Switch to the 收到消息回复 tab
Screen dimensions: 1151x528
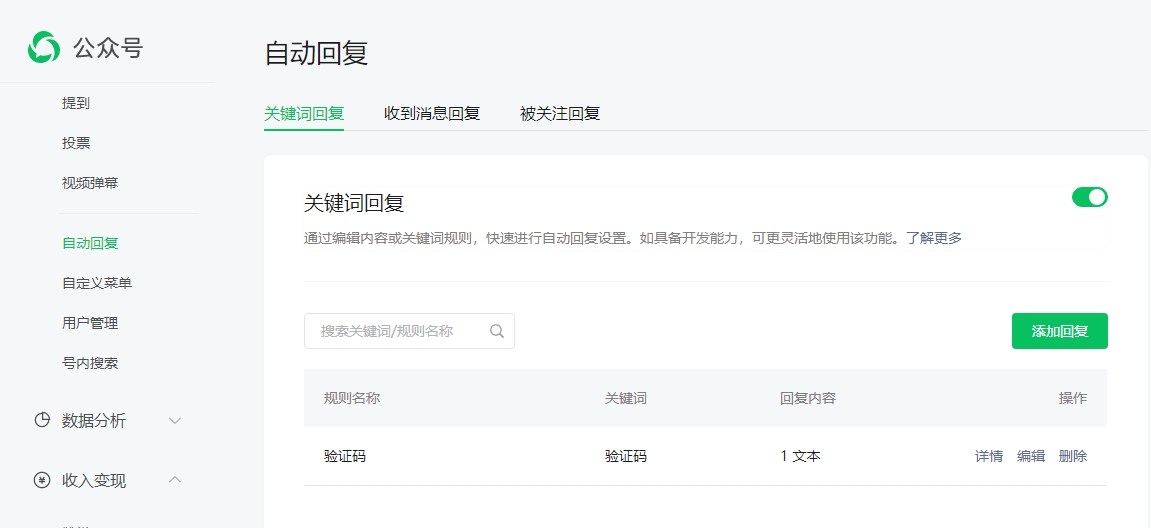[x=432, y=113]
